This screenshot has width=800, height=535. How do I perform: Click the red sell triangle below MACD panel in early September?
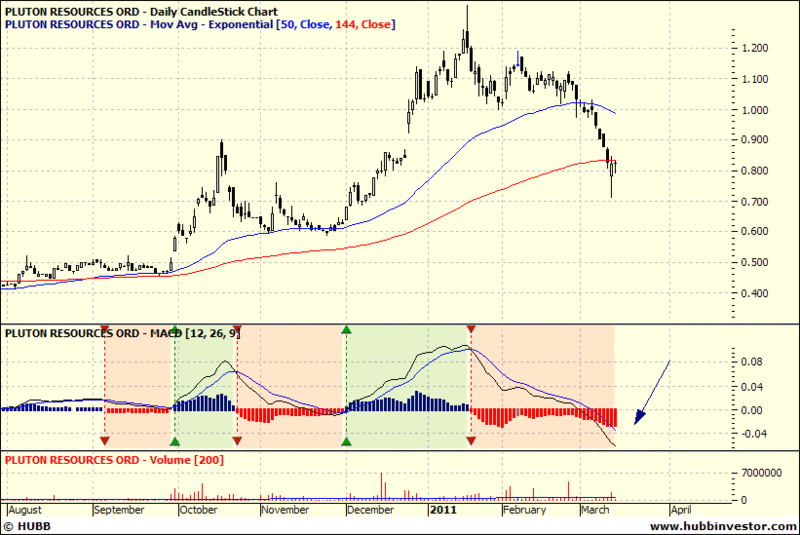(105, 441)
